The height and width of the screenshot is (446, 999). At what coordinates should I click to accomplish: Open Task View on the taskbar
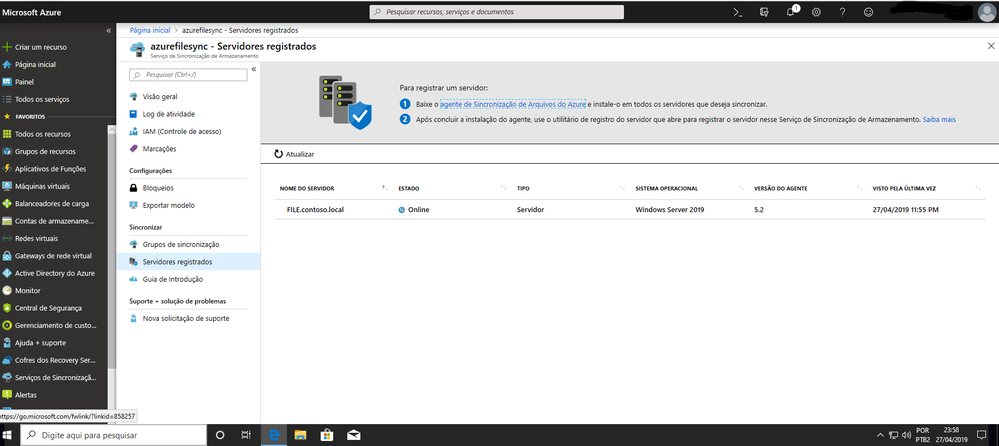246,435
